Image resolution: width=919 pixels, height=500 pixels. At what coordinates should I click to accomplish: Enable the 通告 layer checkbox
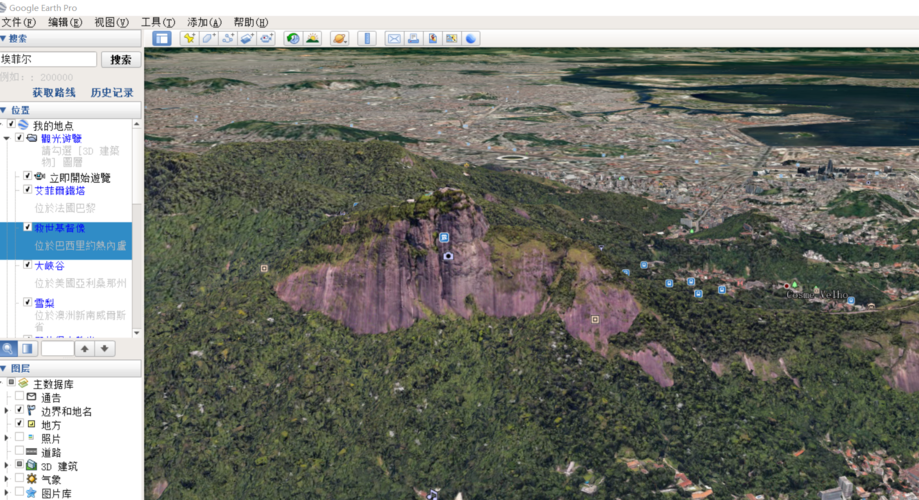[x=19, y=397]
